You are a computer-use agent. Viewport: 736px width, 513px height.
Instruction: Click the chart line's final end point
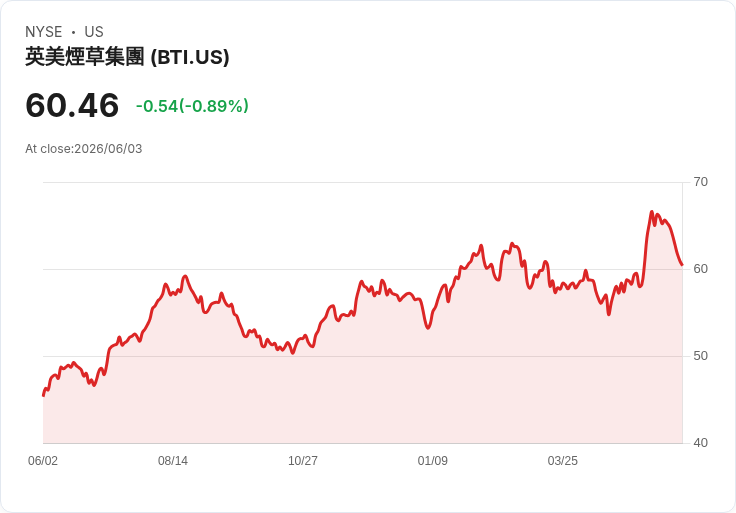(x=682, y=265)
